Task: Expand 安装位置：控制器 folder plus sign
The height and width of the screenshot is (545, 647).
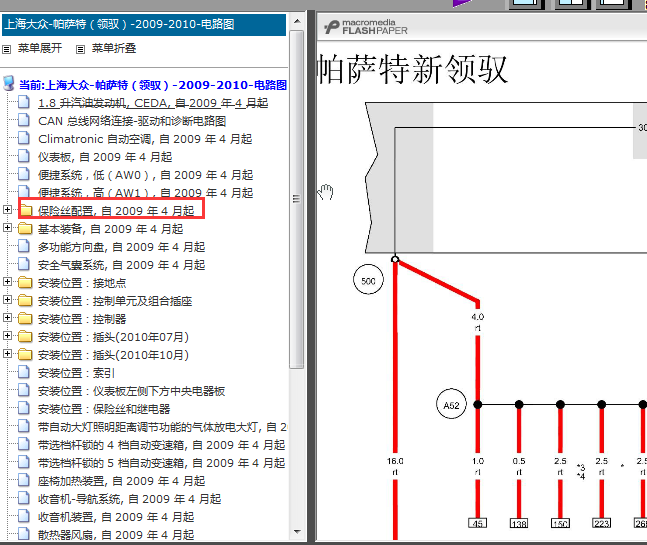Action: click(7, 318)
